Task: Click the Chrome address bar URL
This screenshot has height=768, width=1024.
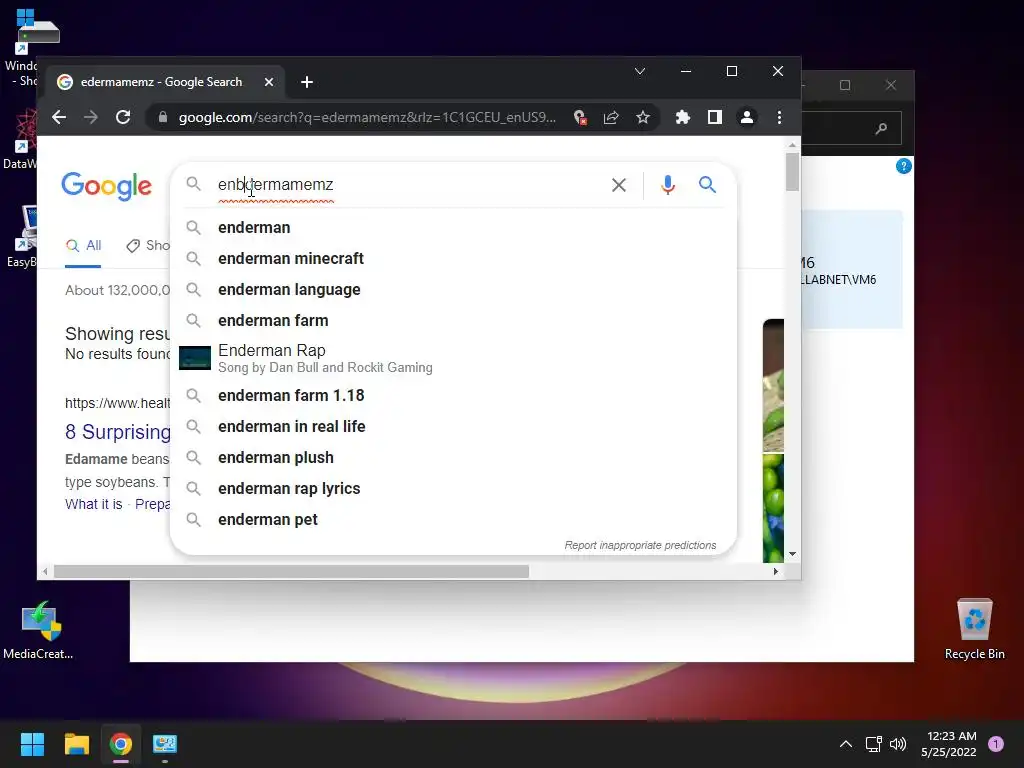Action: point(367,118)
